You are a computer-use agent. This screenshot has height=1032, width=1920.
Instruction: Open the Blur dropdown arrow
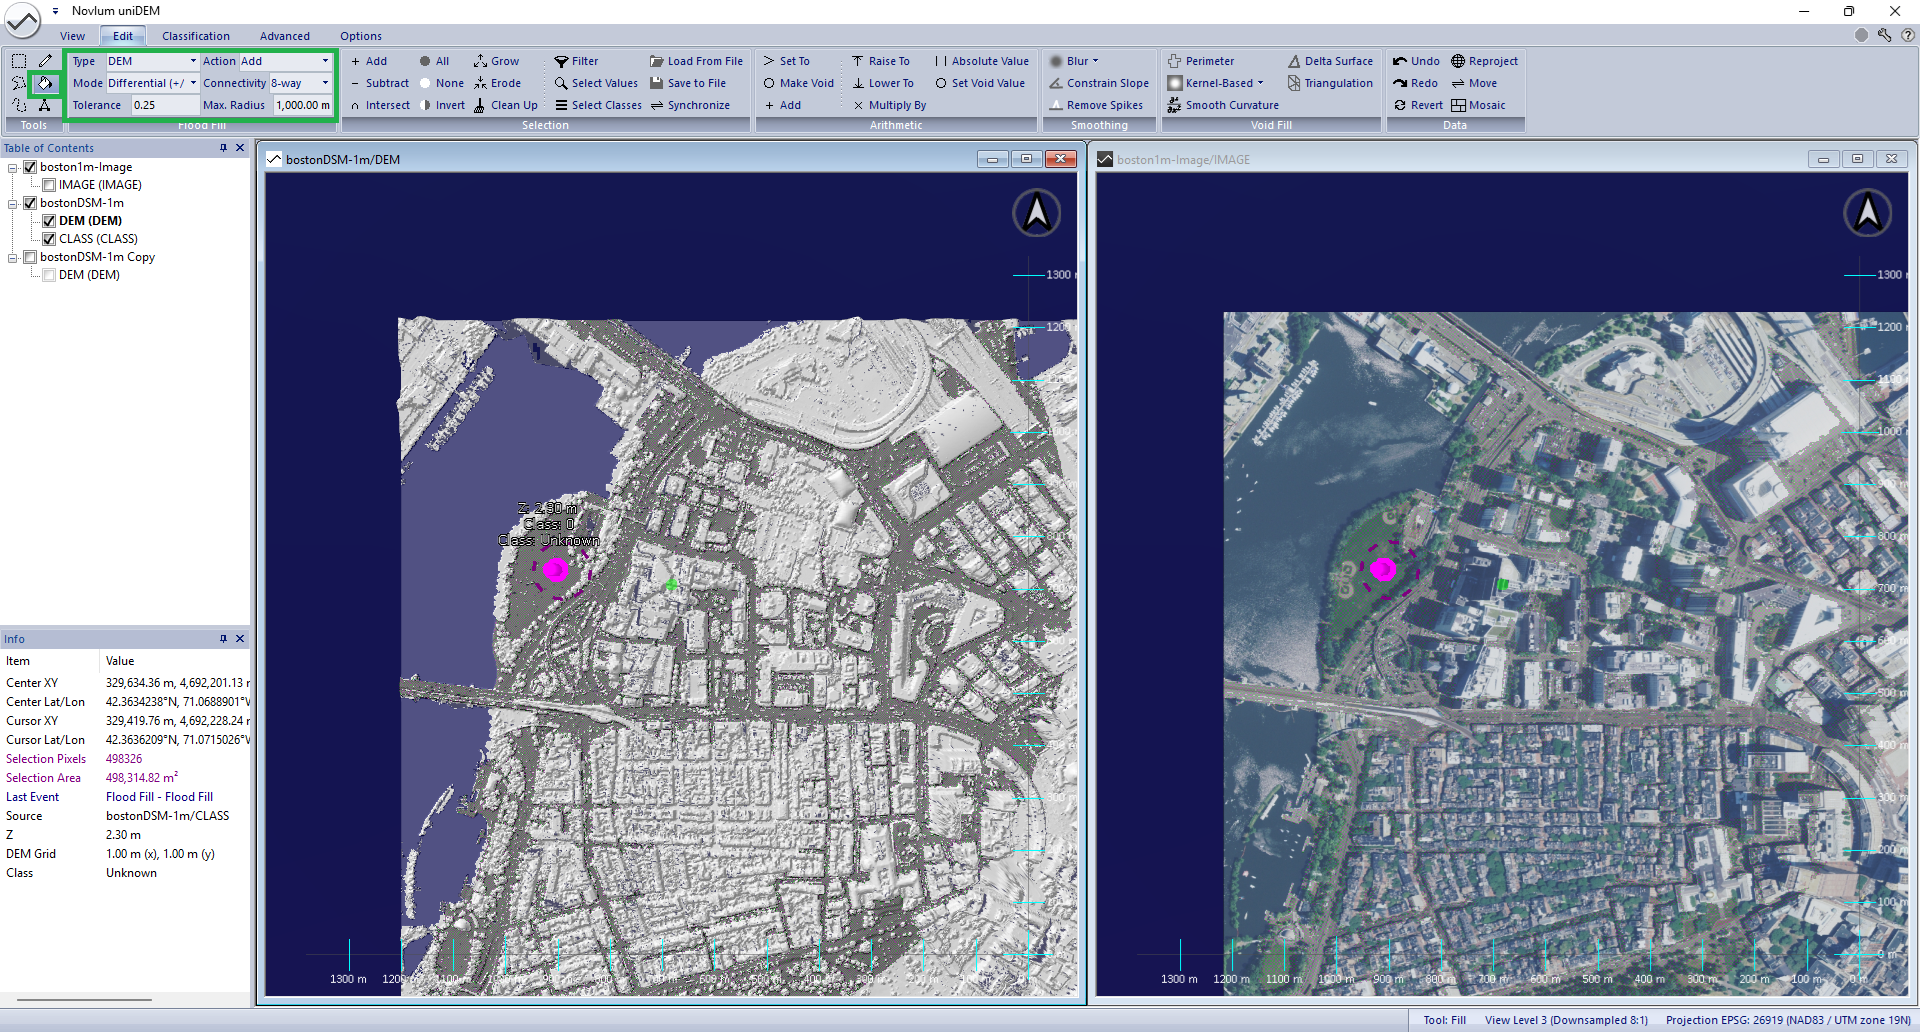[x=1095, y=61]
